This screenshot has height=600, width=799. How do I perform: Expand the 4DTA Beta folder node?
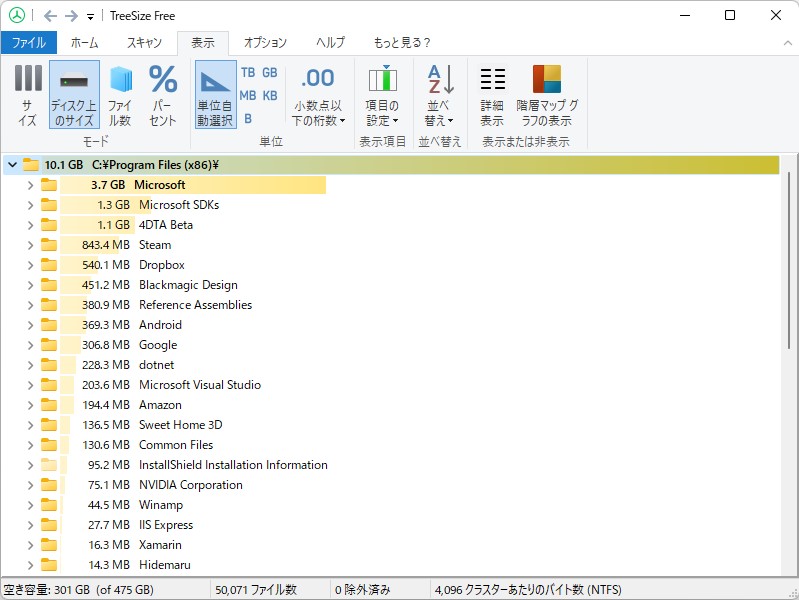coord(31,225)
